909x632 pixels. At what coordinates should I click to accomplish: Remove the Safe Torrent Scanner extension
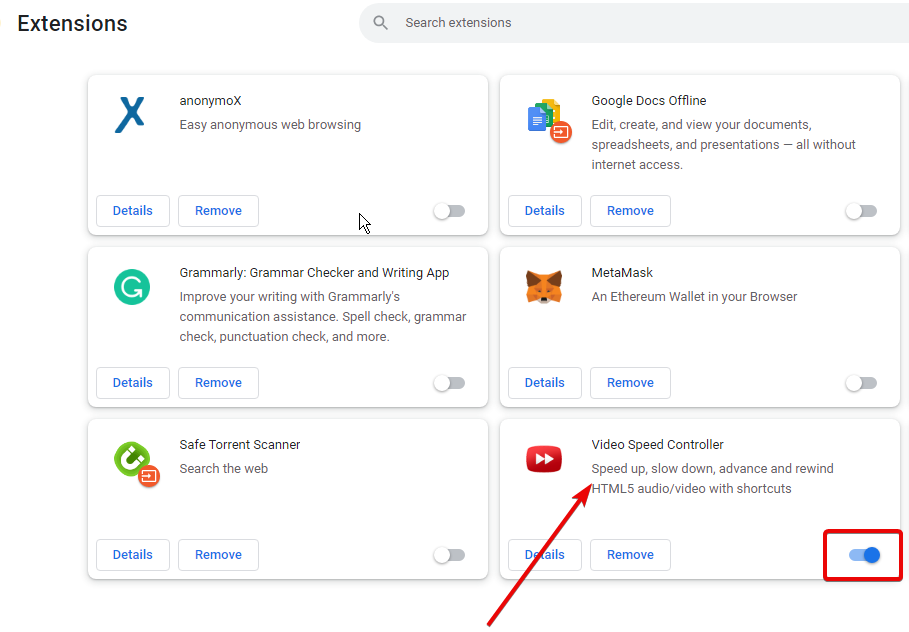click(x=218, y=555)
